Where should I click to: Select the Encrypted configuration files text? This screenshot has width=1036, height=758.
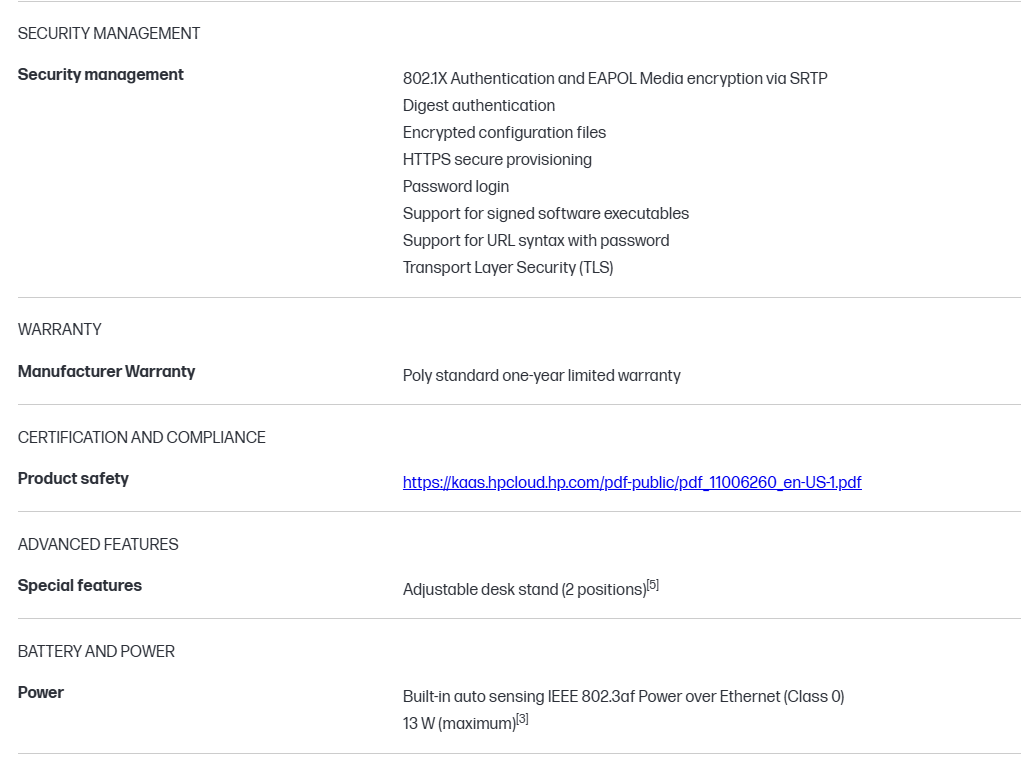(504, 132)
